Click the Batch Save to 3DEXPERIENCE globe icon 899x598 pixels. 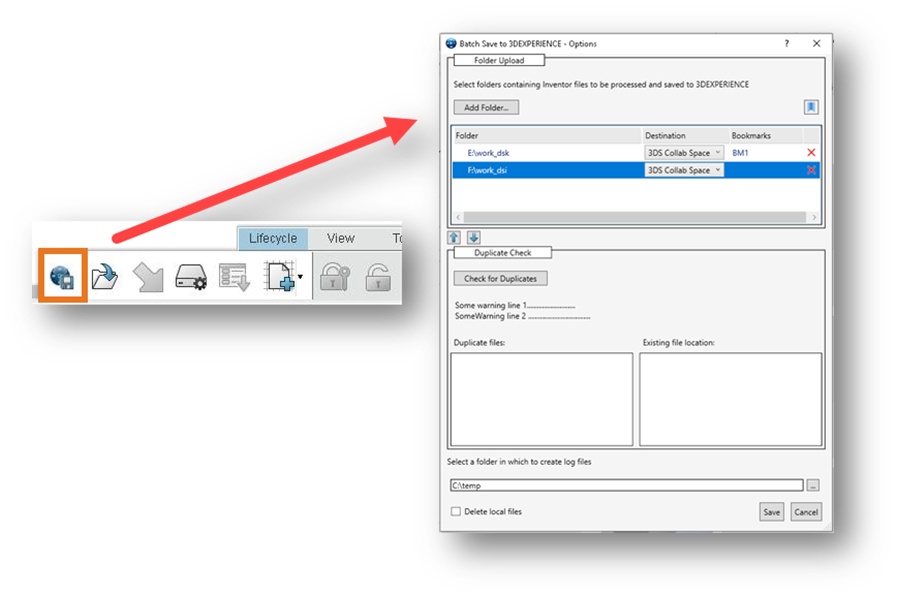pyautogui.click(x=62, y=276)
